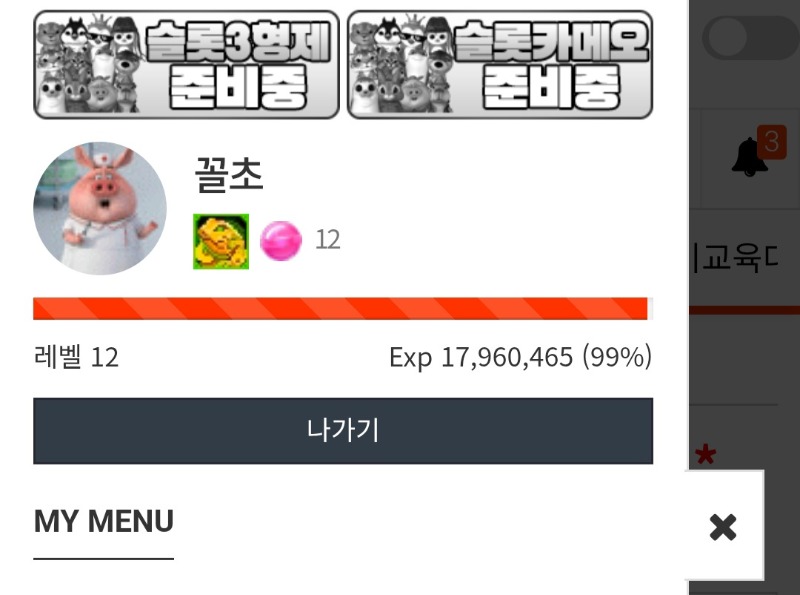
Task: Click animal characters in 슬롯3형제 banner
Action: 89,64
